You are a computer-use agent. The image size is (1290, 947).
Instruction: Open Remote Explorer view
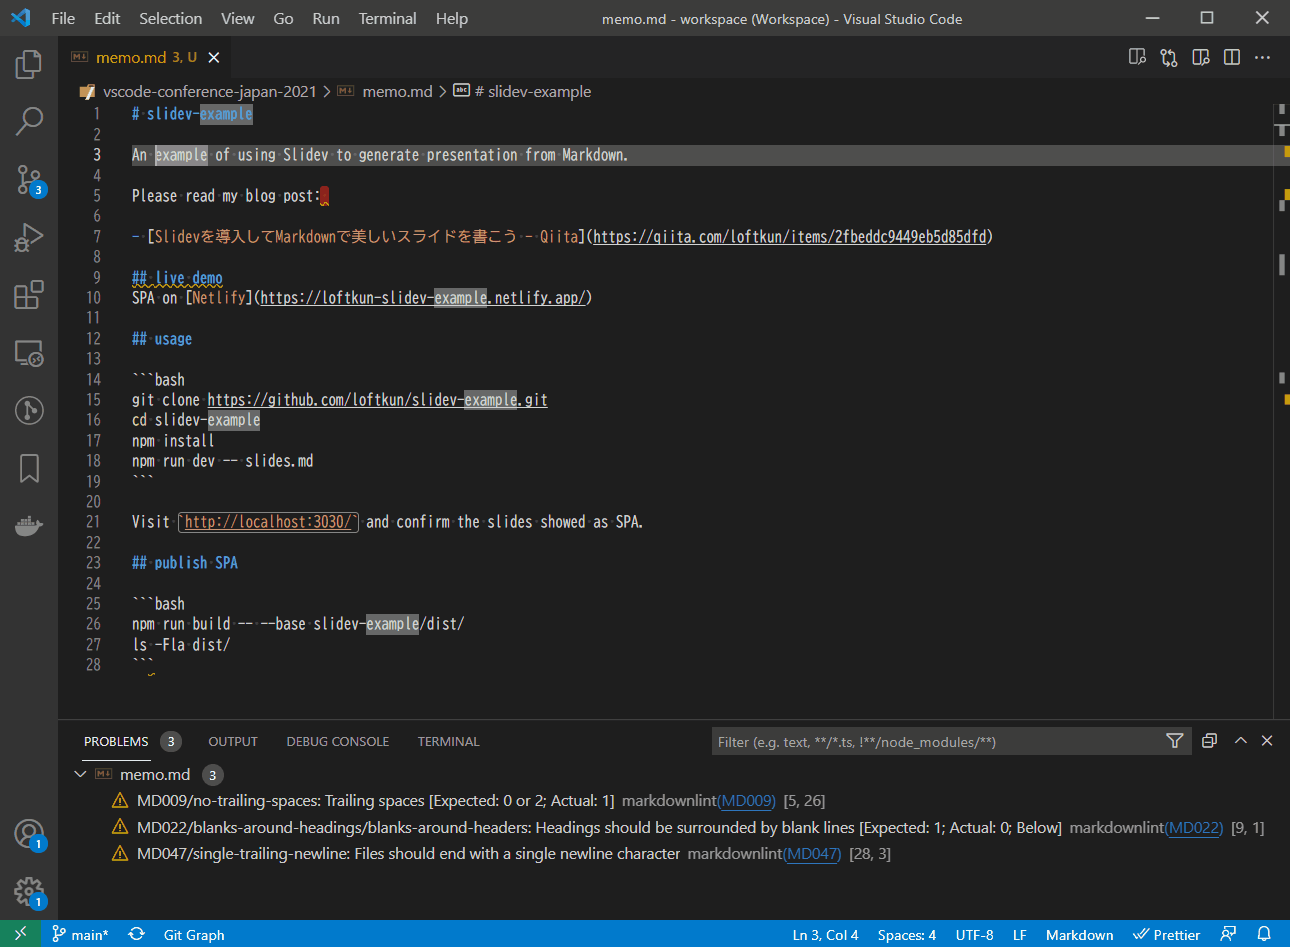click(x=29, y=353)
